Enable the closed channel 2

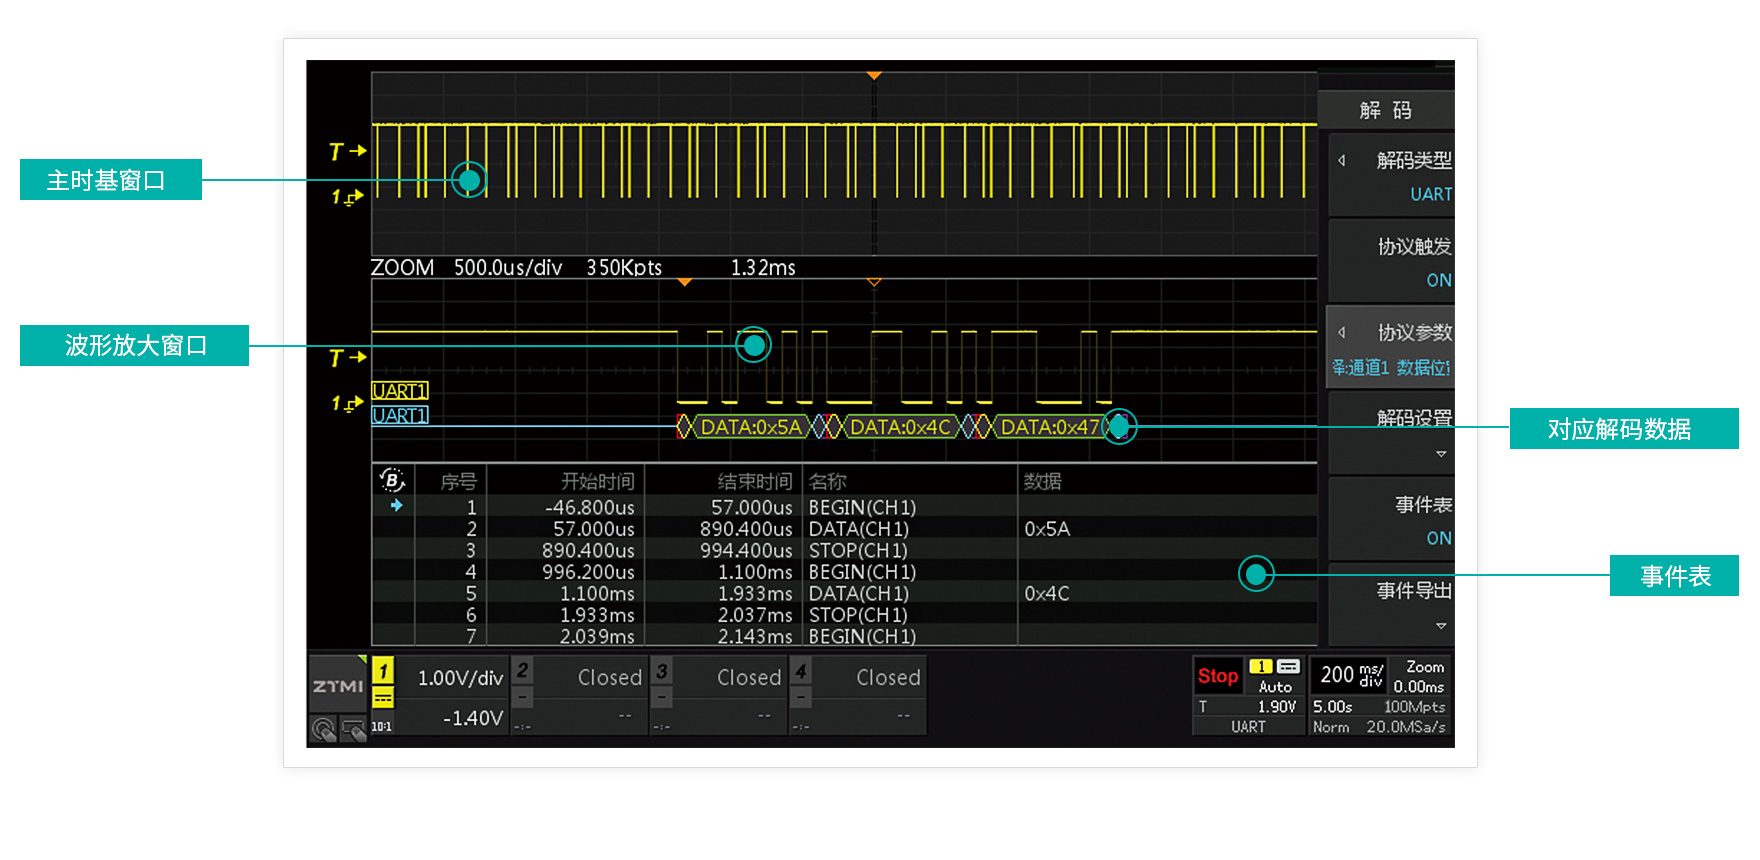[579, 677]
